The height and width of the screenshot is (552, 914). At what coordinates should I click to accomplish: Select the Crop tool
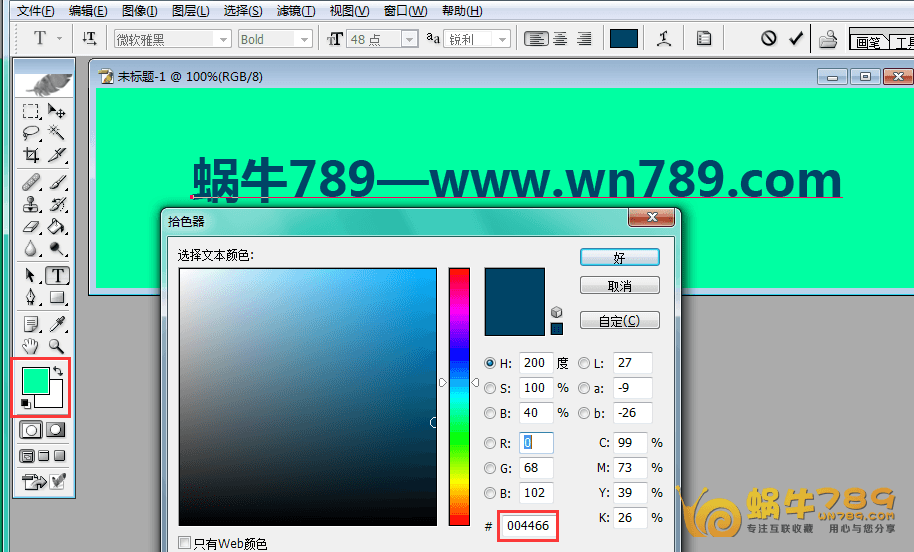[x=31, y=155]
